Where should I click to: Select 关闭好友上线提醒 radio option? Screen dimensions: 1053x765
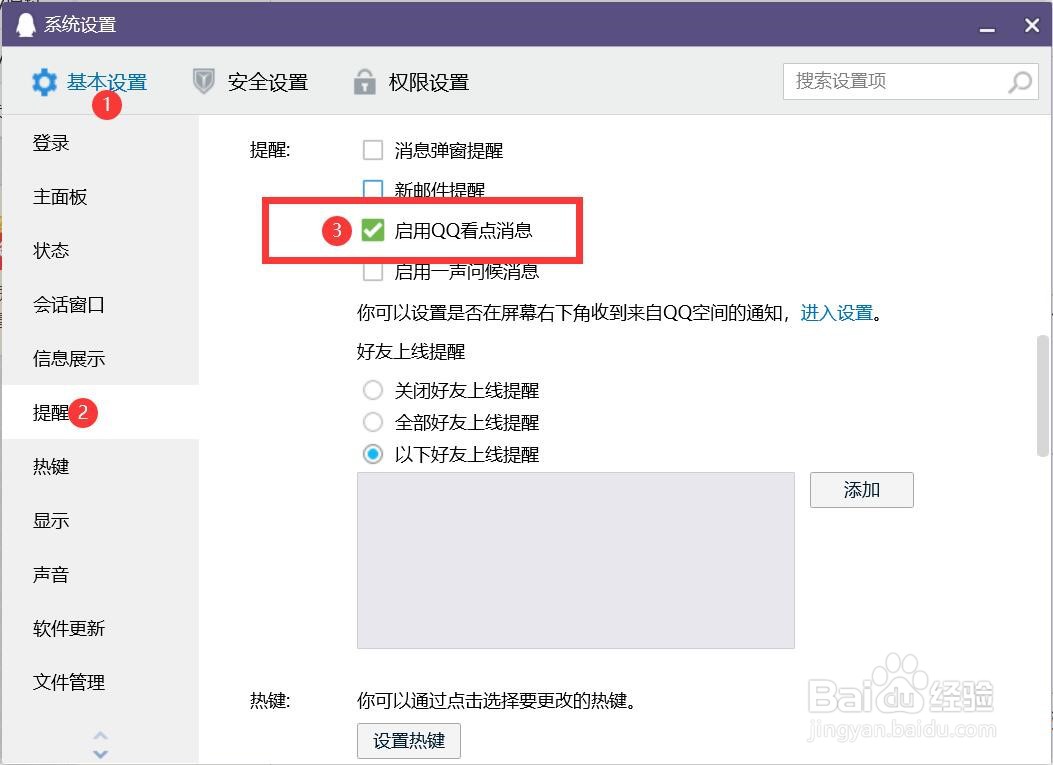point(373,390)
